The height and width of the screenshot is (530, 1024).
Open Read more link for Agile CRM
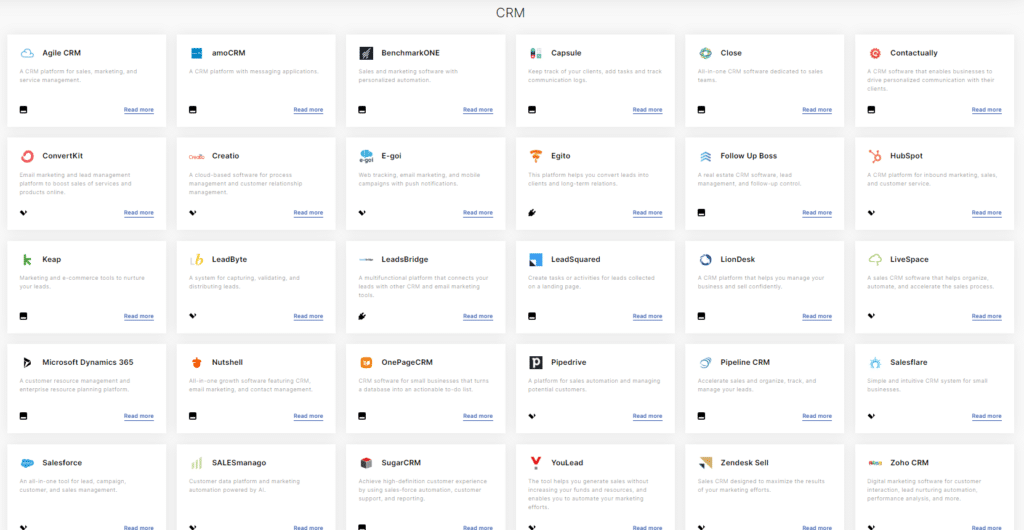(138, 110)
